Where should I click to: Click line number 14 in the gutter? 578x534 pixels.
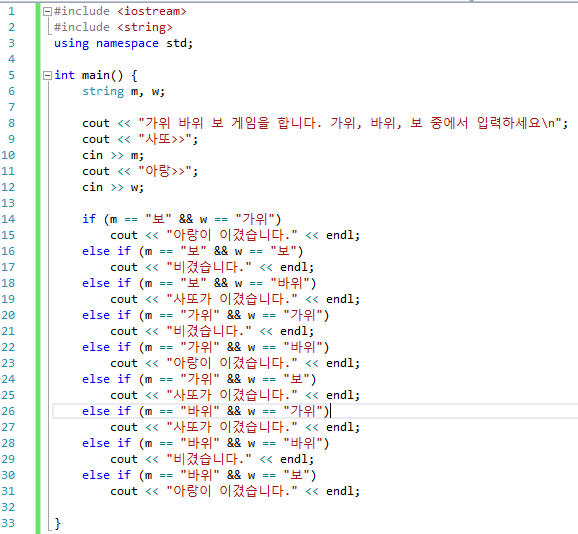point(8,219)
